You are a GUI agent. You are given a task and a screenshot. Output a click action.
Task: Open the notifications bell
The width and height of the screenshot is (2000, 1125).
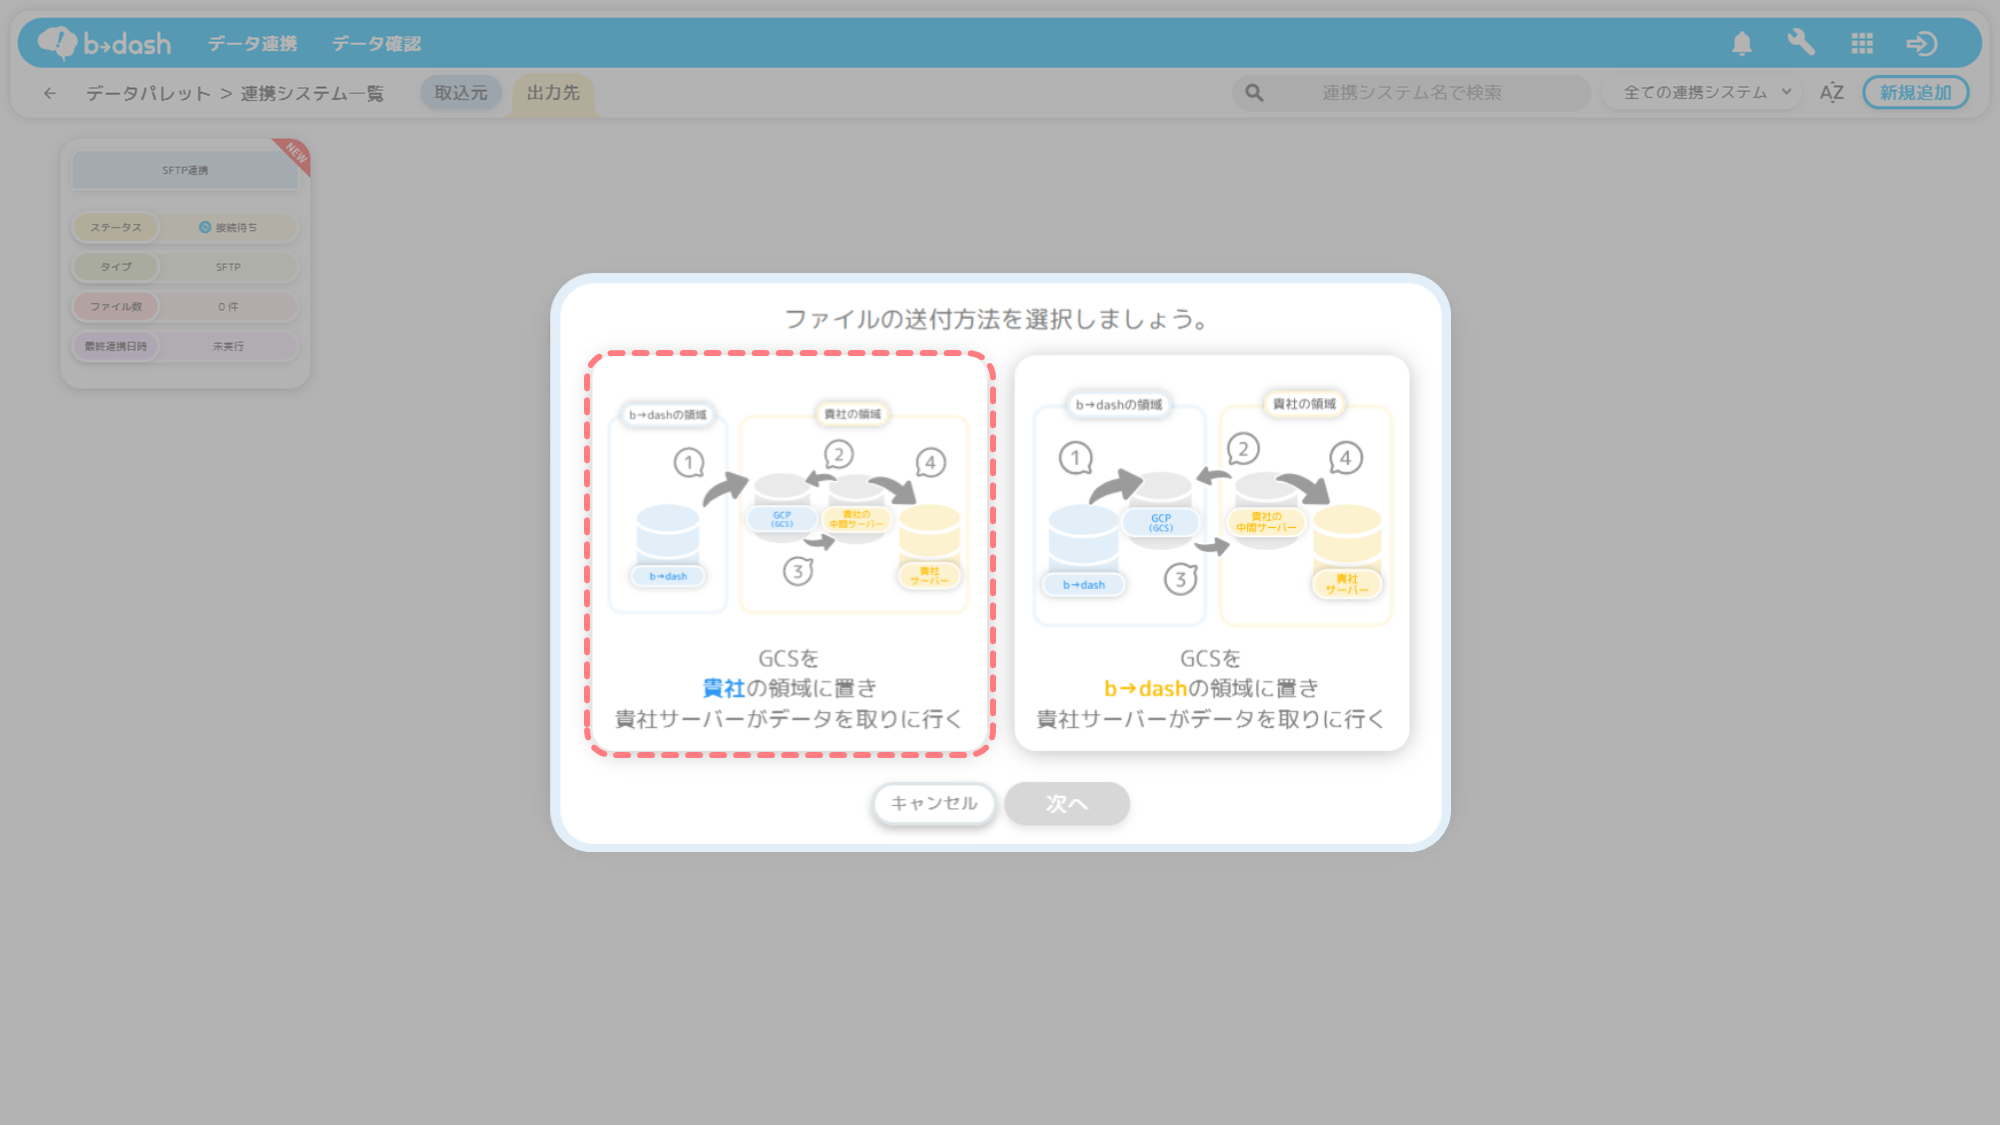[1742, 43]
